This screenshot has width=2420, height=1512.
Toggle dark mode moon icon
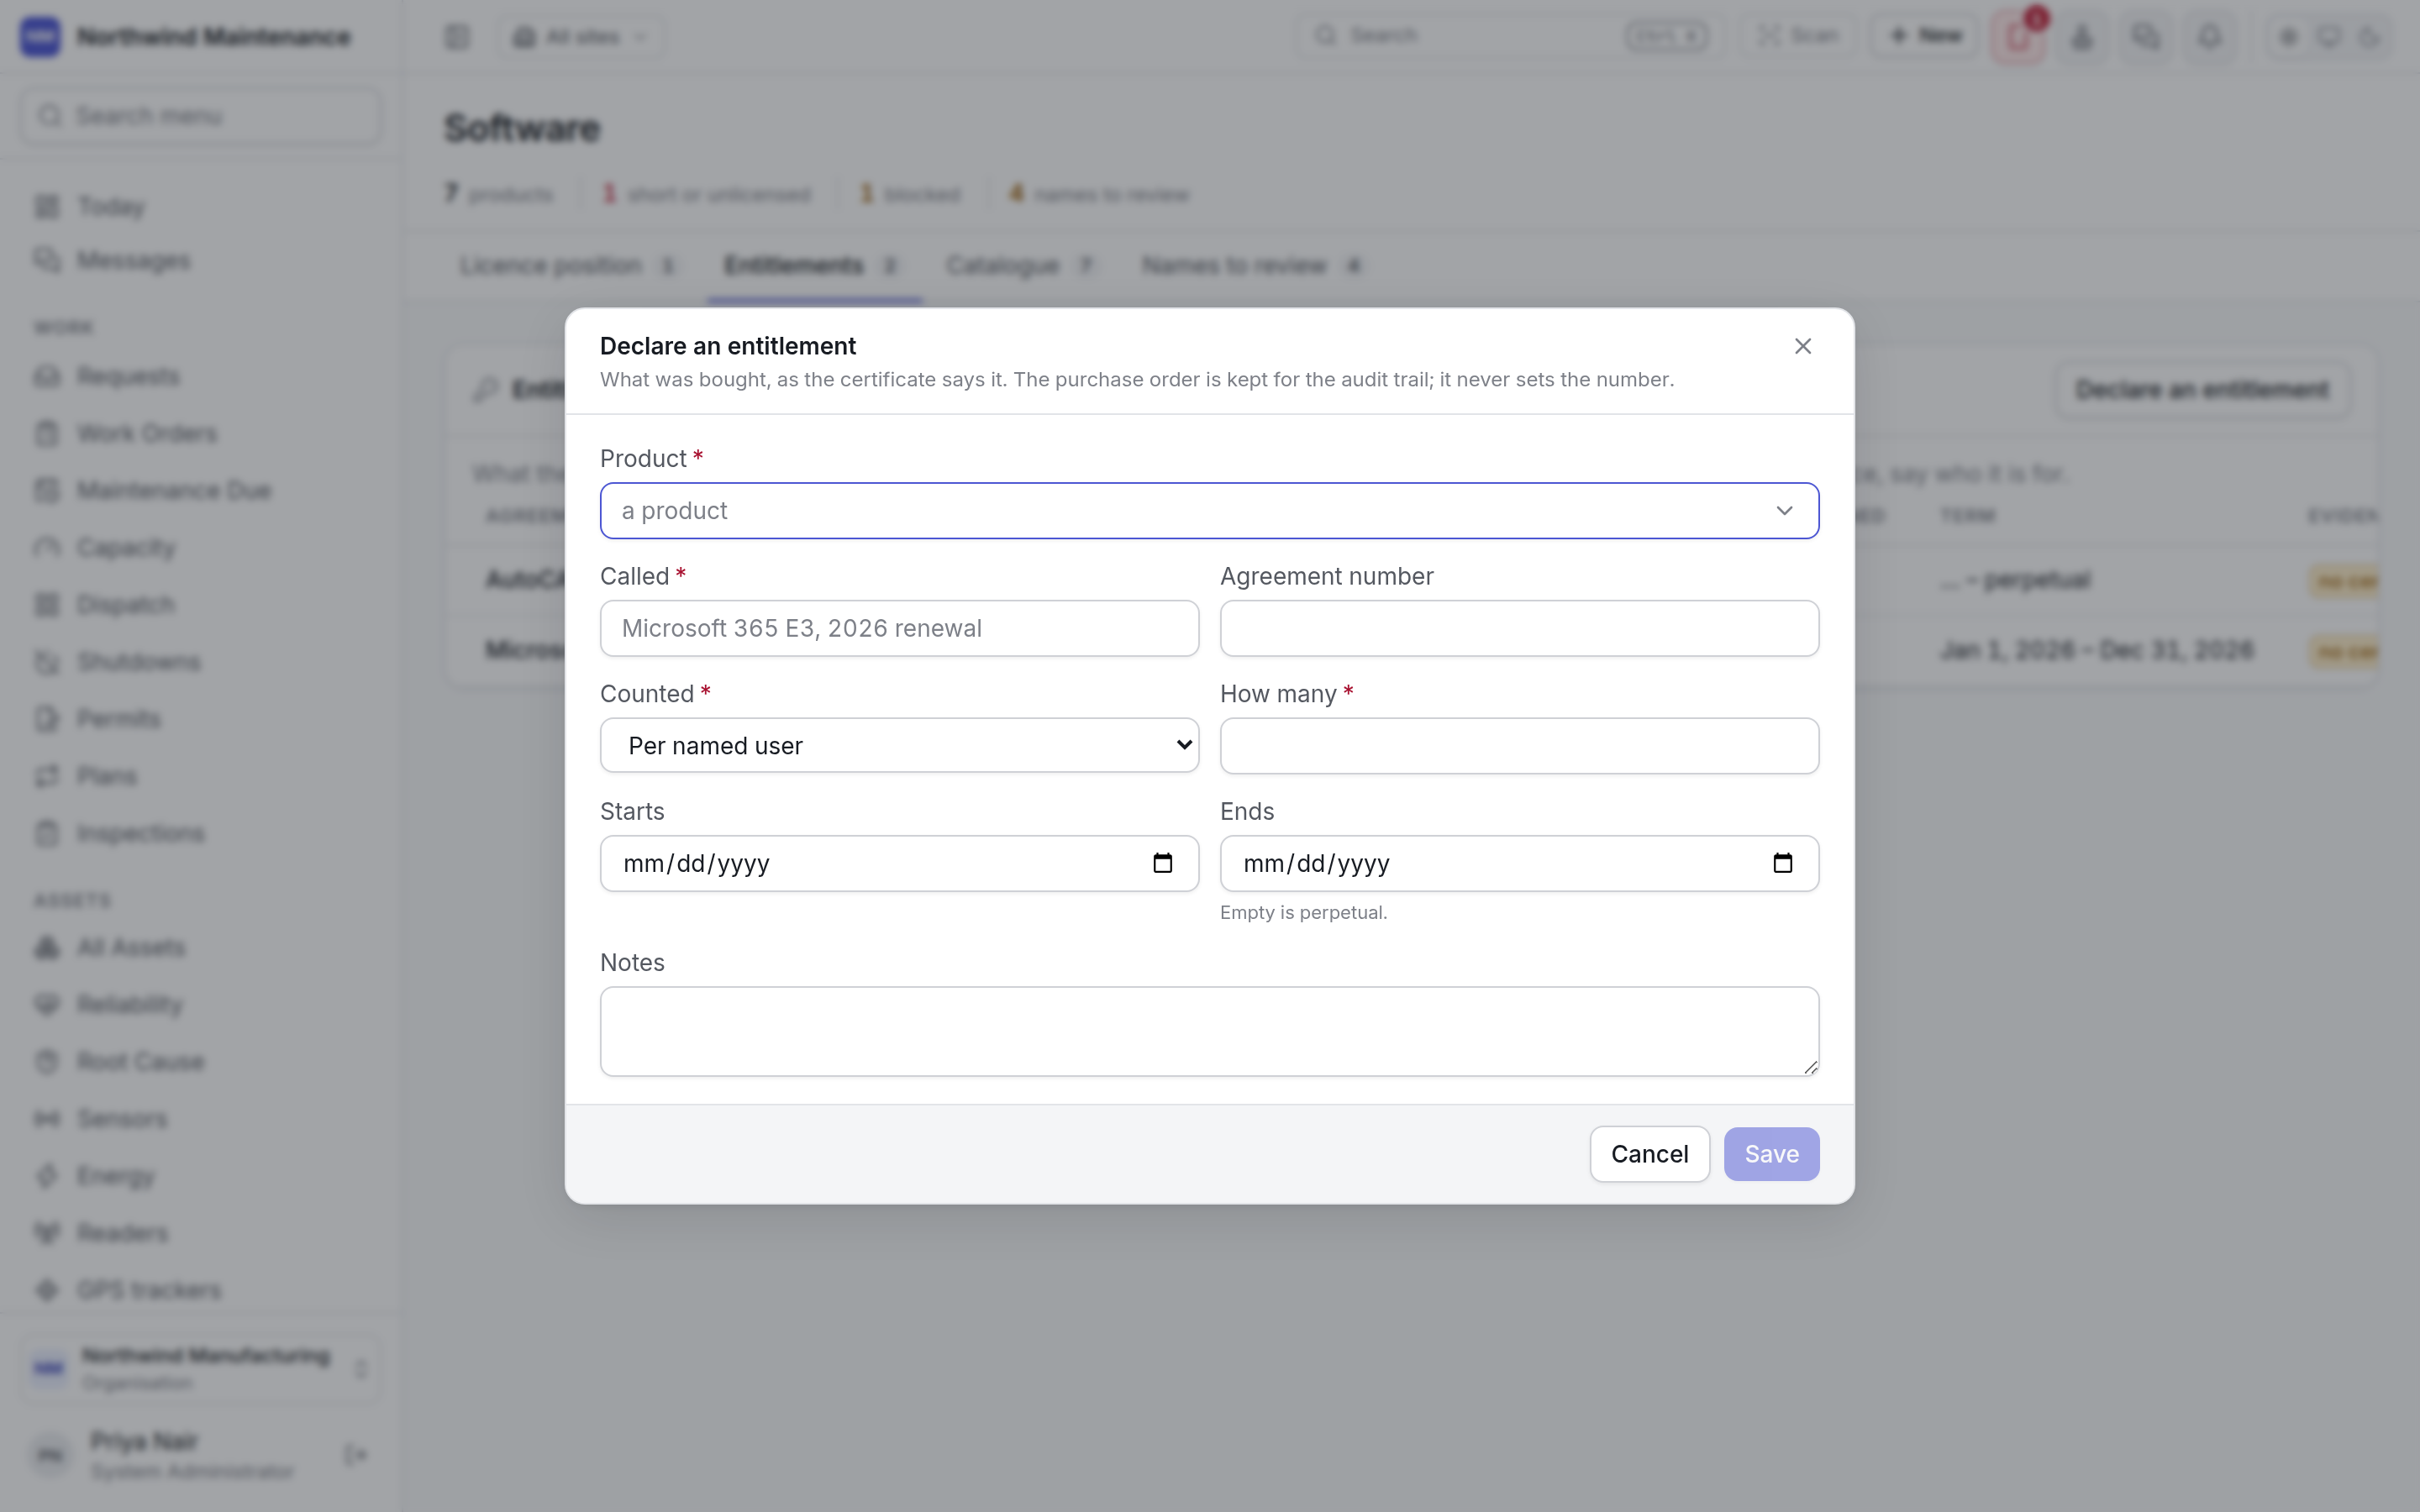click(x=2368, y=37)
